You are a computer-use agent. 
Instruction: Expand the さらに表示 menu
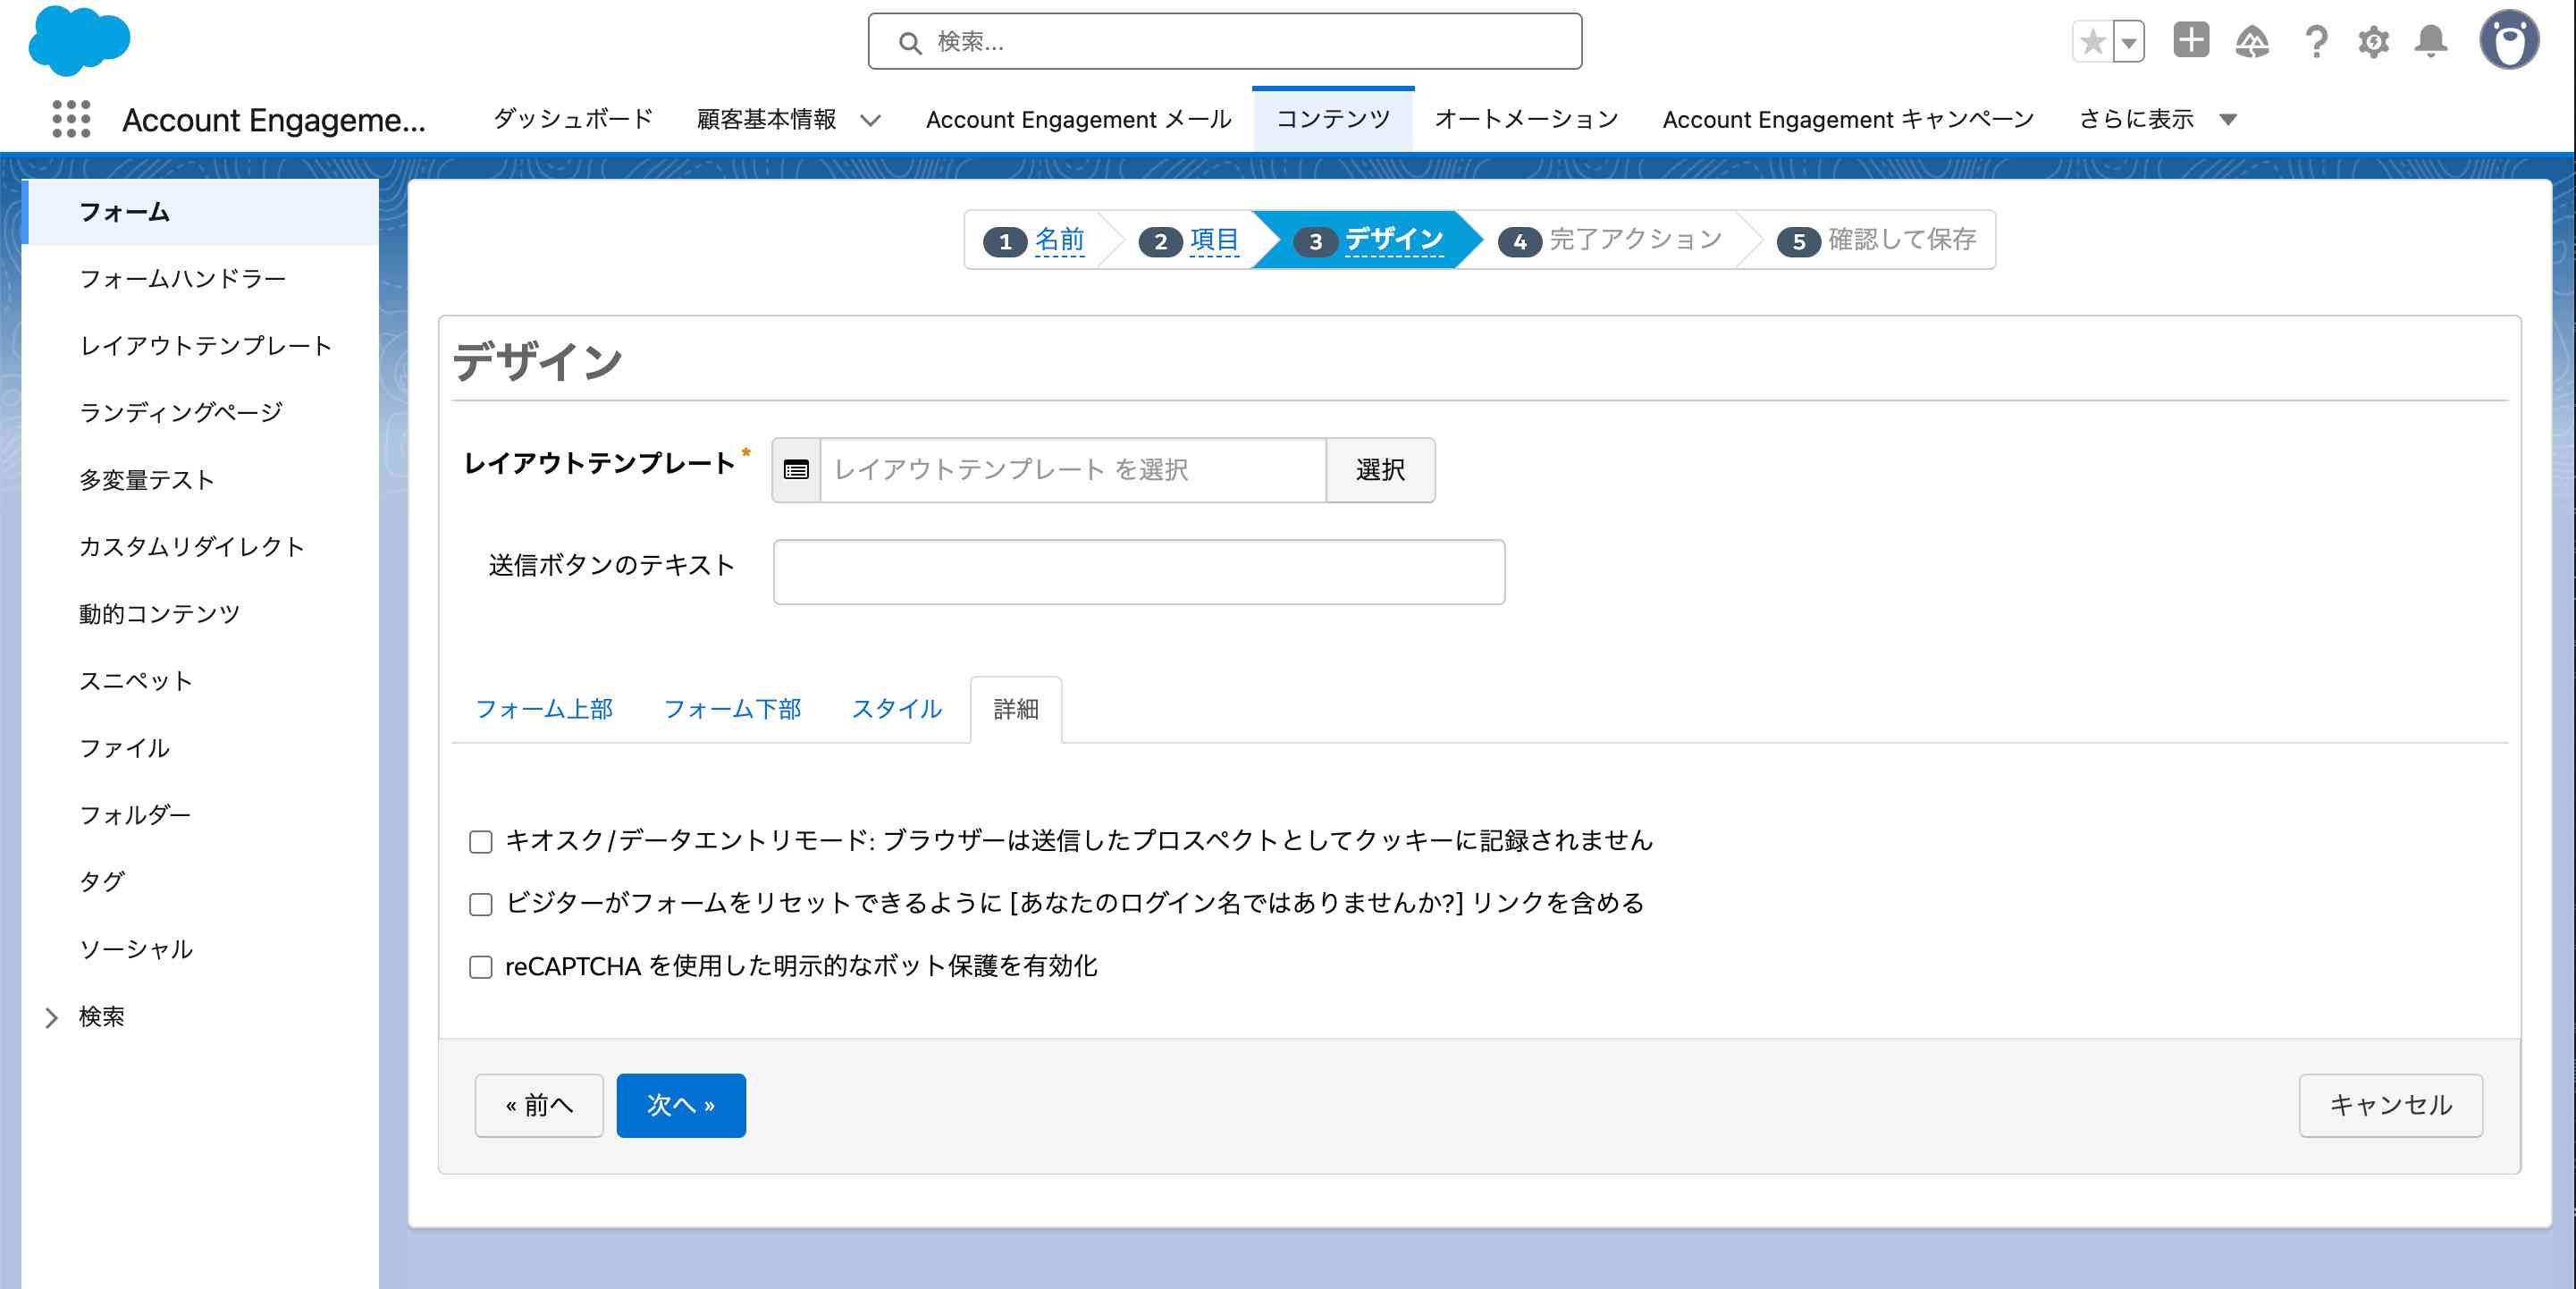[2157, 119]
